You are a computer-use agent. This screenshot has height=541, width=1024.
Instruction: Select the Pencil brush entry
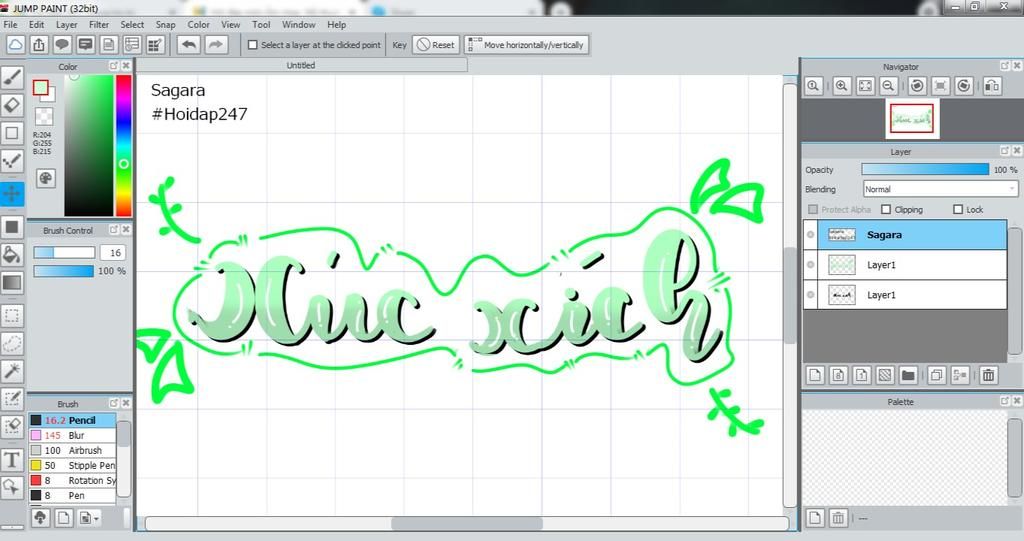coord(72,420)
